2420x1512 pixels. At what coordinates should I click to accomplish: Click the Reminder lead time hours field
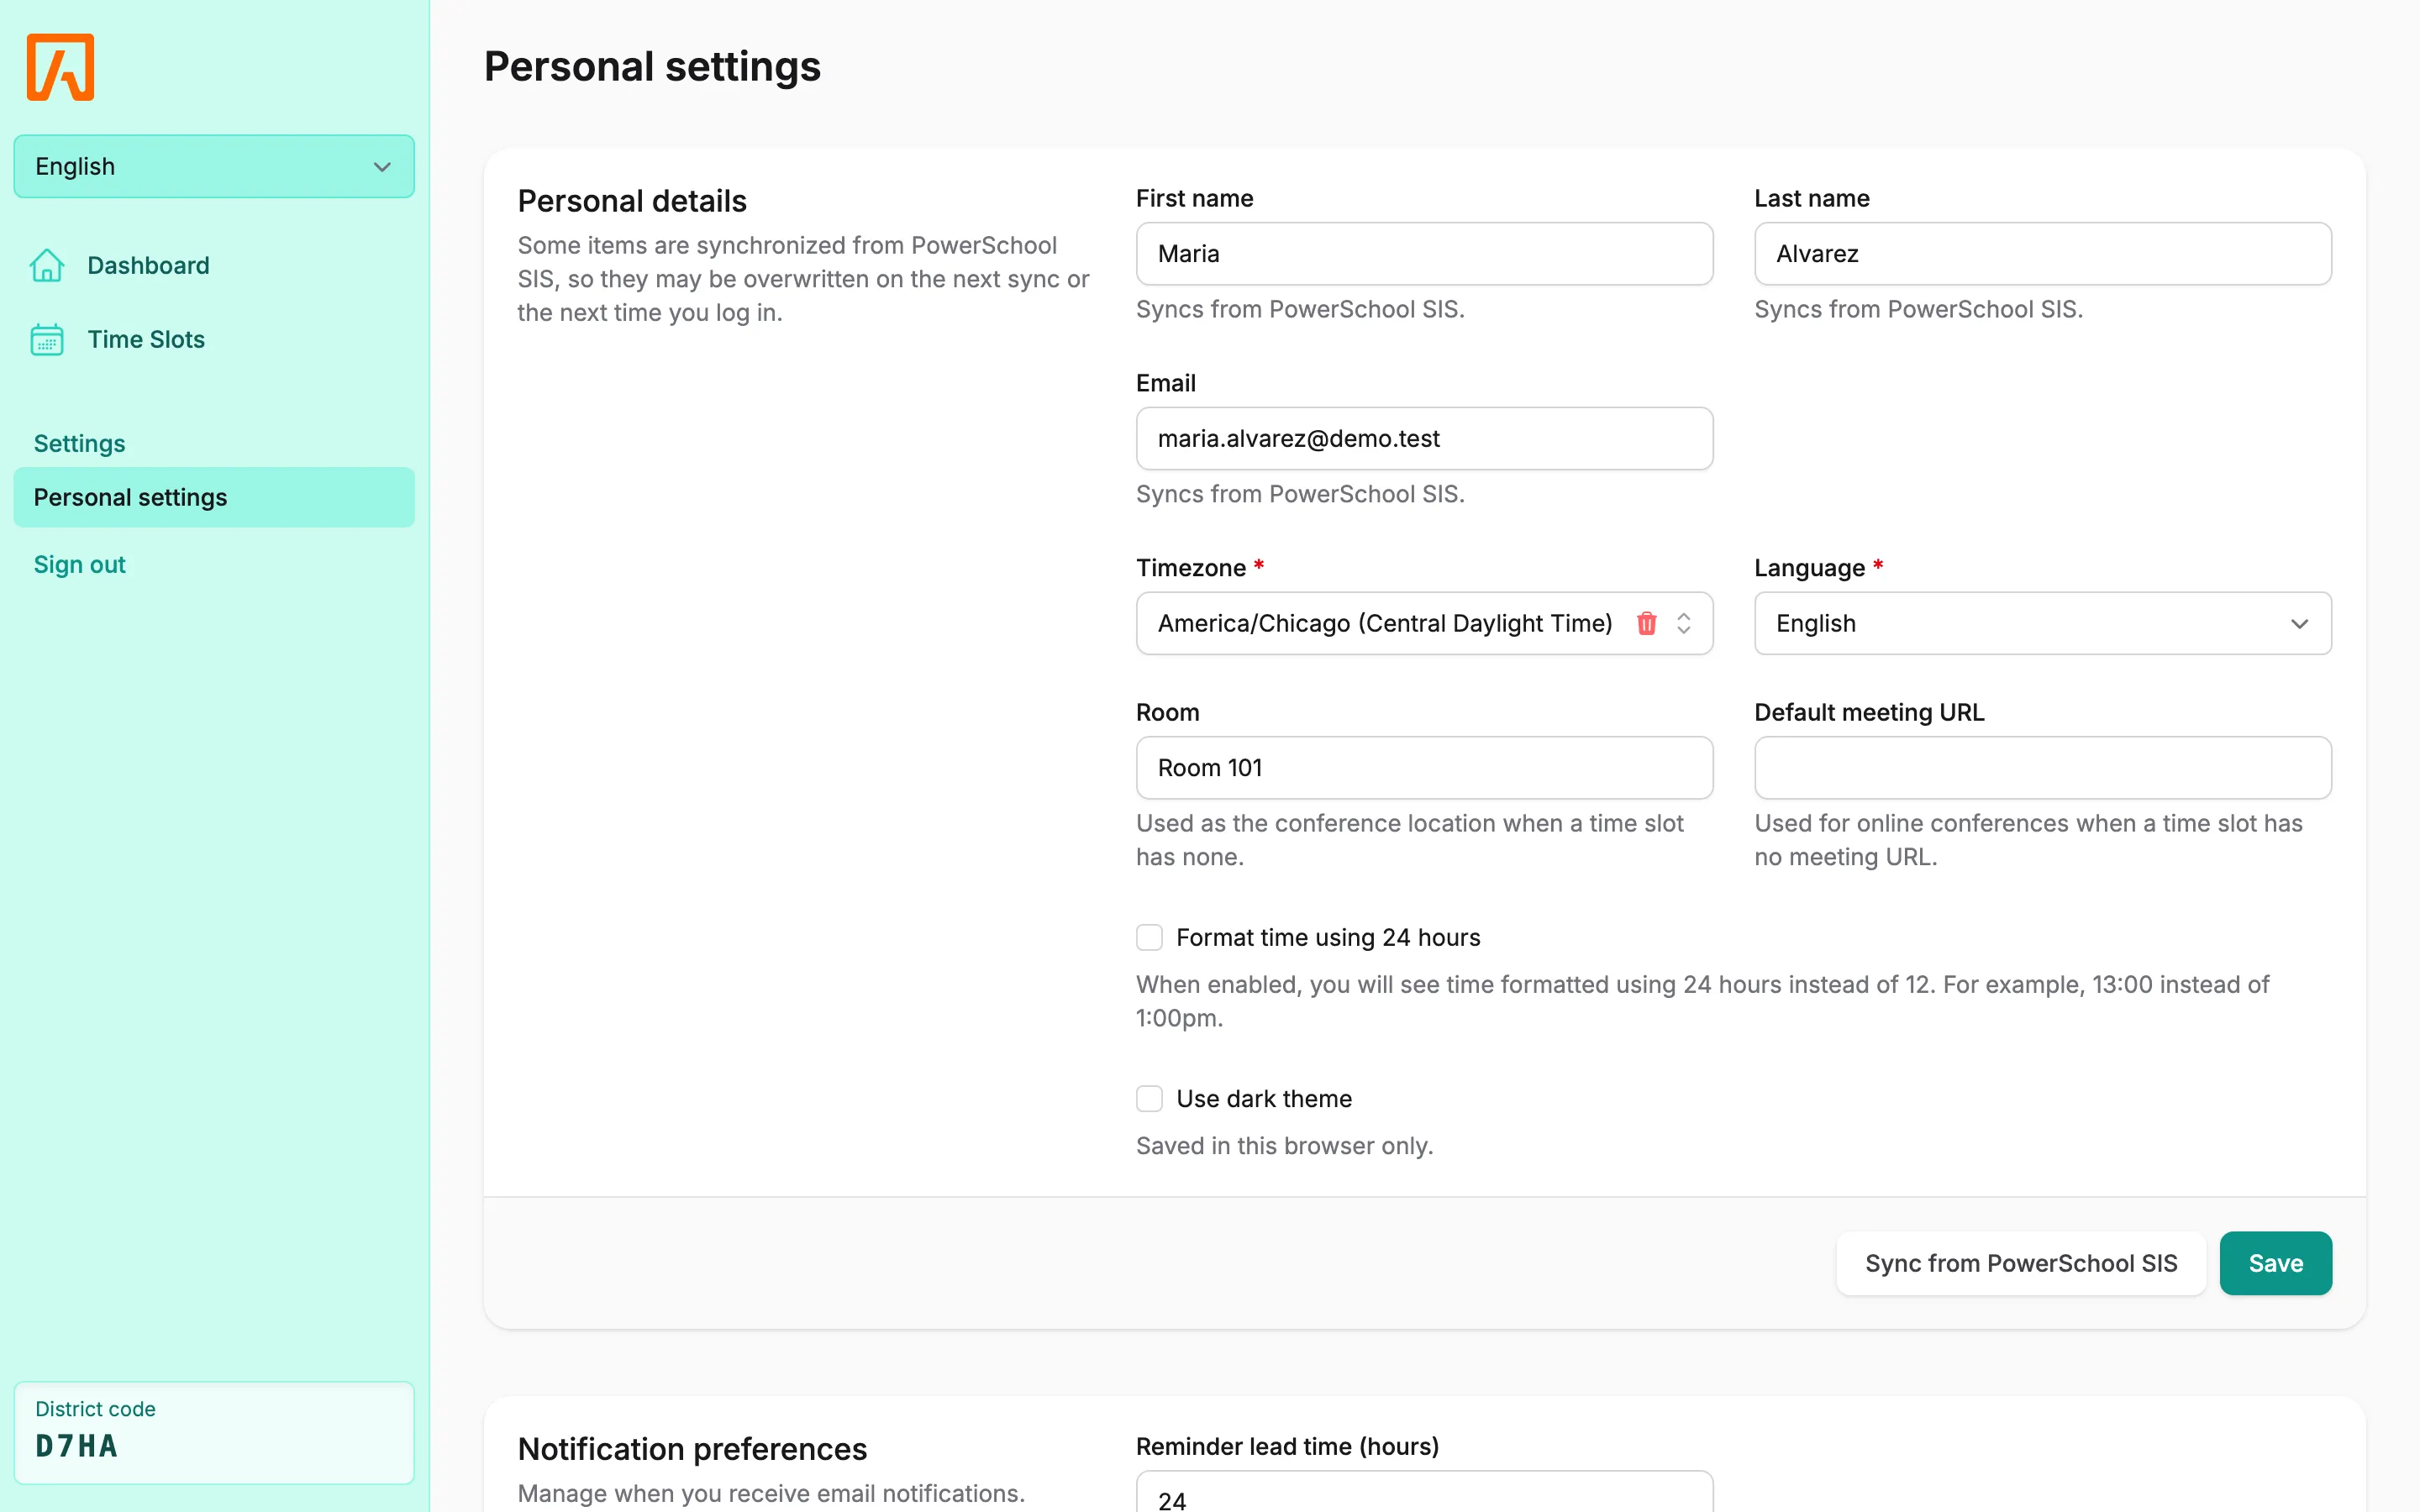[1424, 1492]
